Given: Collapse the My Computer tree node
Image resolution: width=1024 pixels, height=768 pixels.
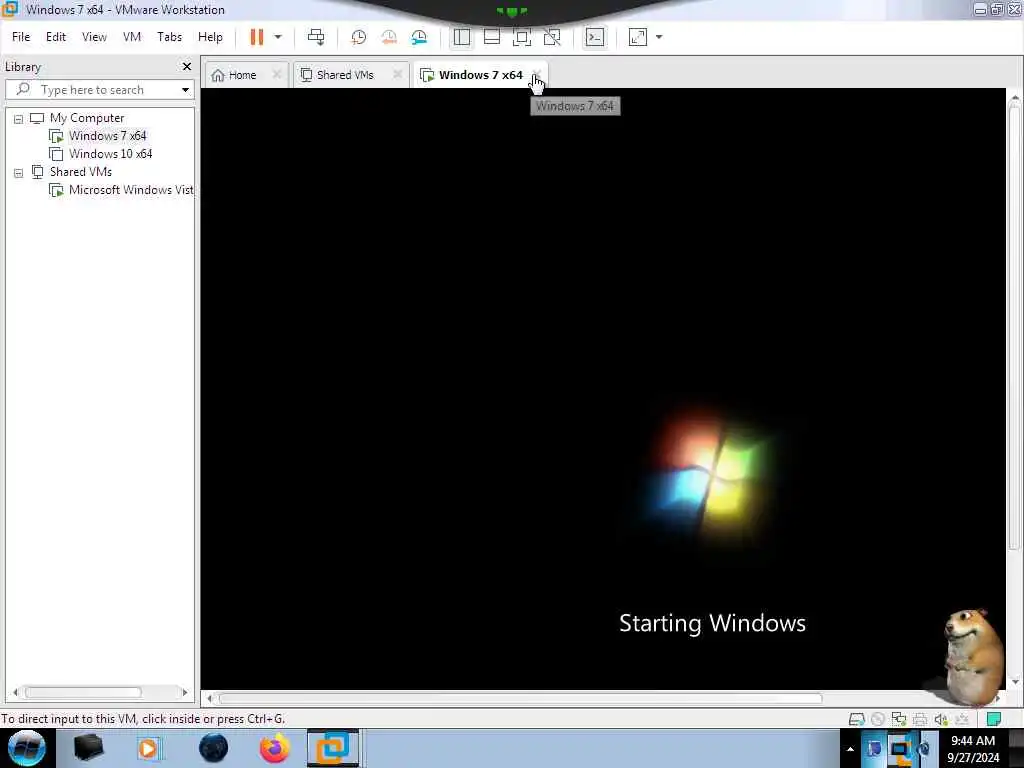Looking at the screenshot, I should click(x=18, y=119).
